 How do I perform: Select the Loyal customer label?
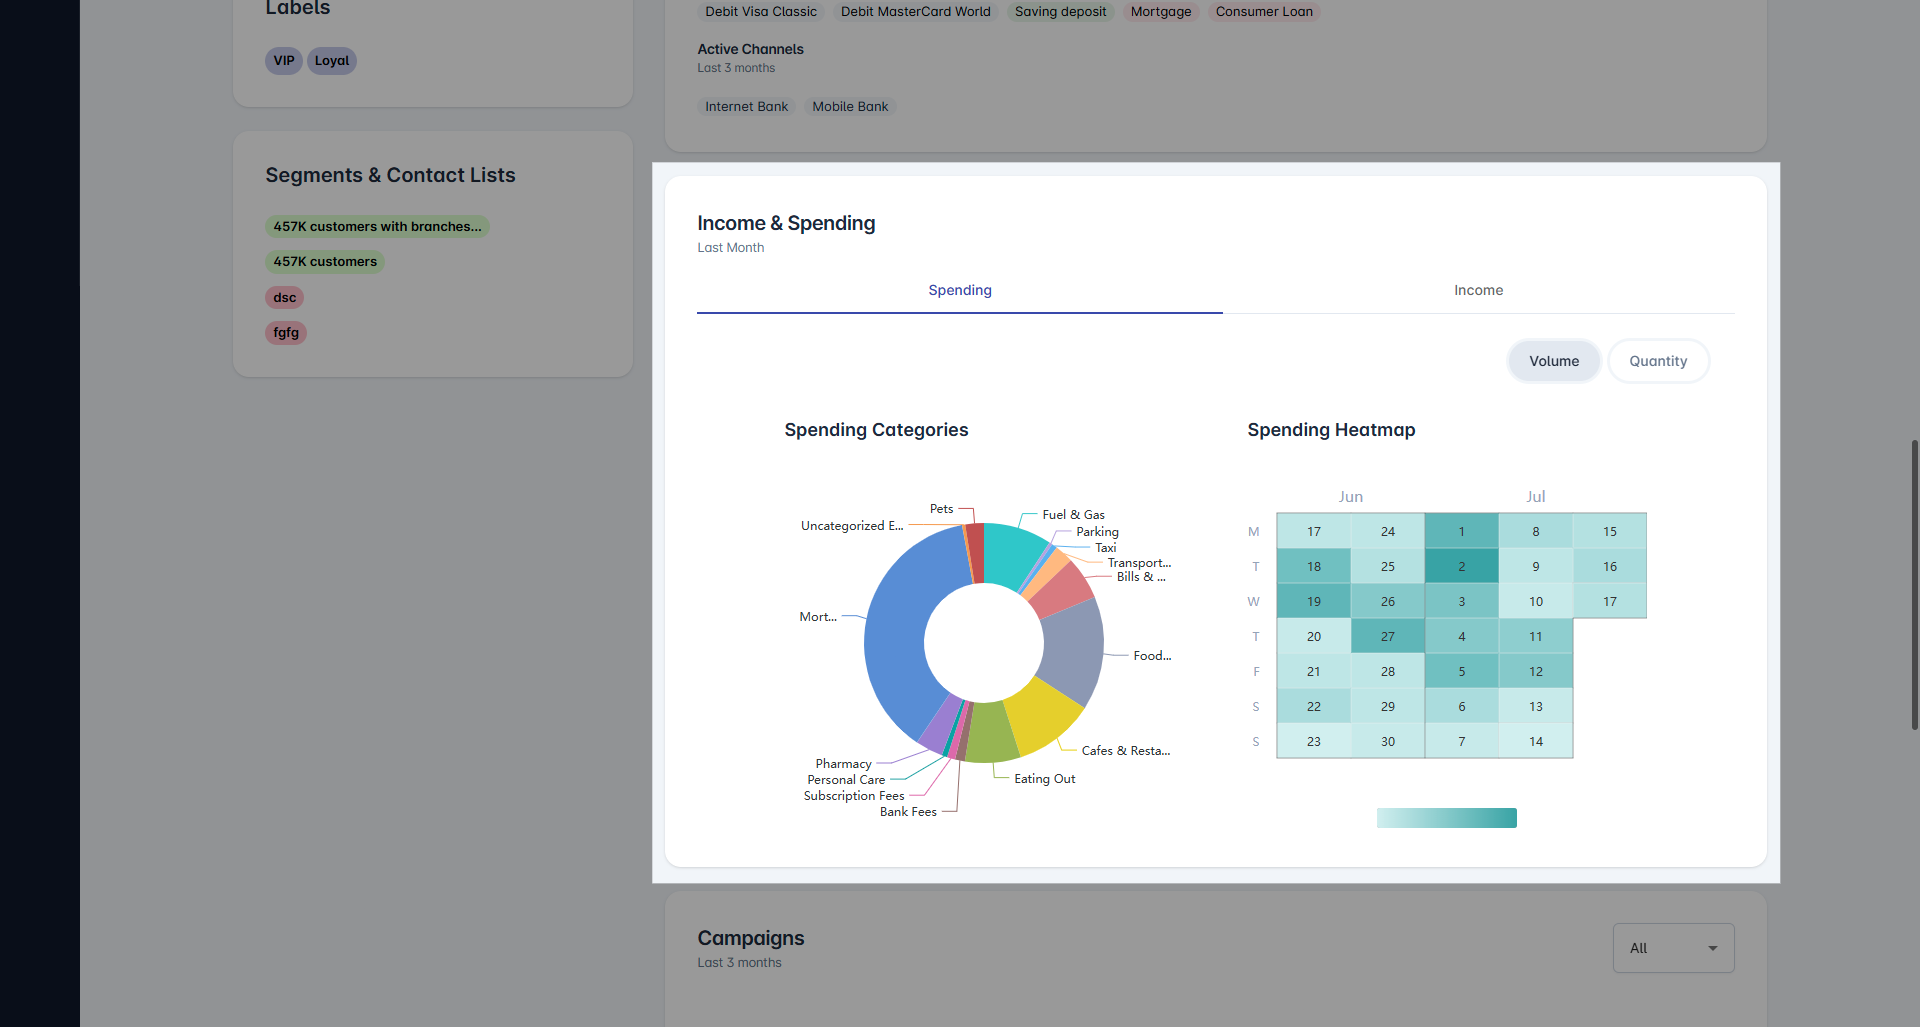331,60
